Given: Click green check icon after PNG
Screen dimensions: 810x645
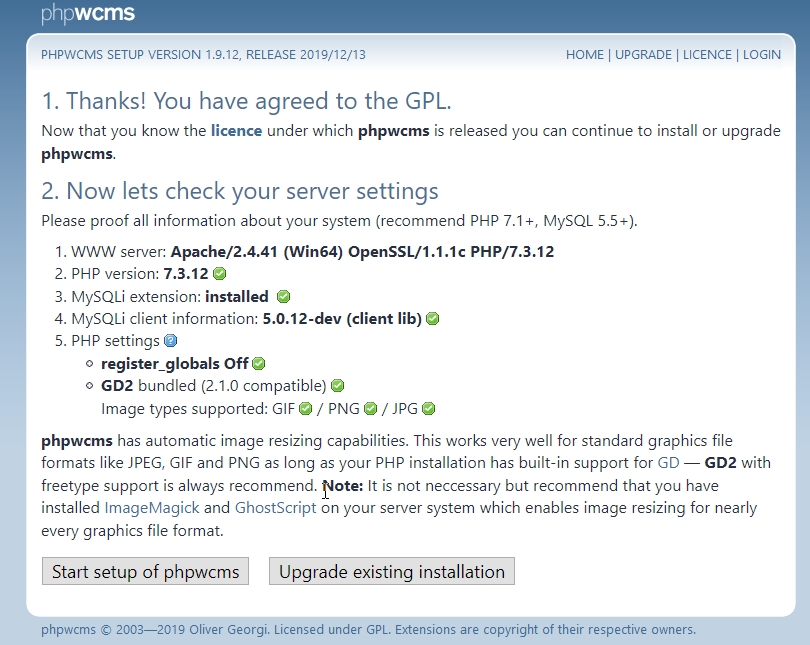Looking at the screenshot, I should 370,409.
